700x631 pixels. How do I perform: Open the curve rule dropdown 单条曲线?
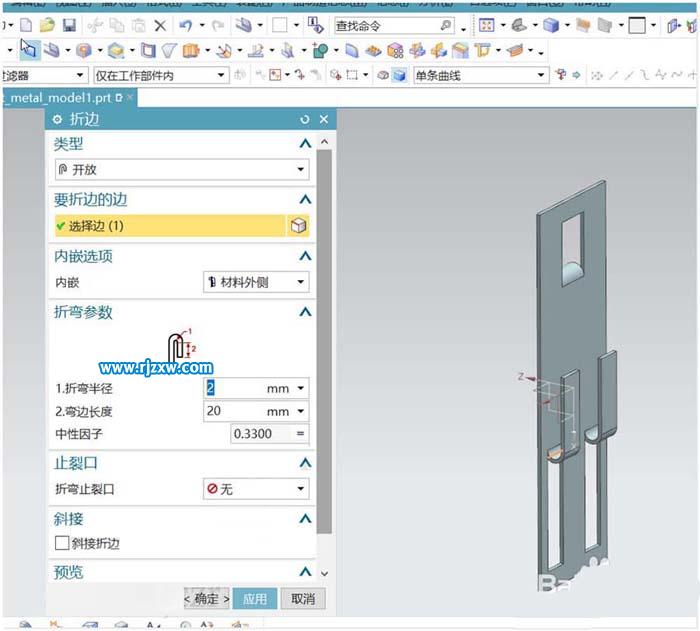[x=481, y=75]
